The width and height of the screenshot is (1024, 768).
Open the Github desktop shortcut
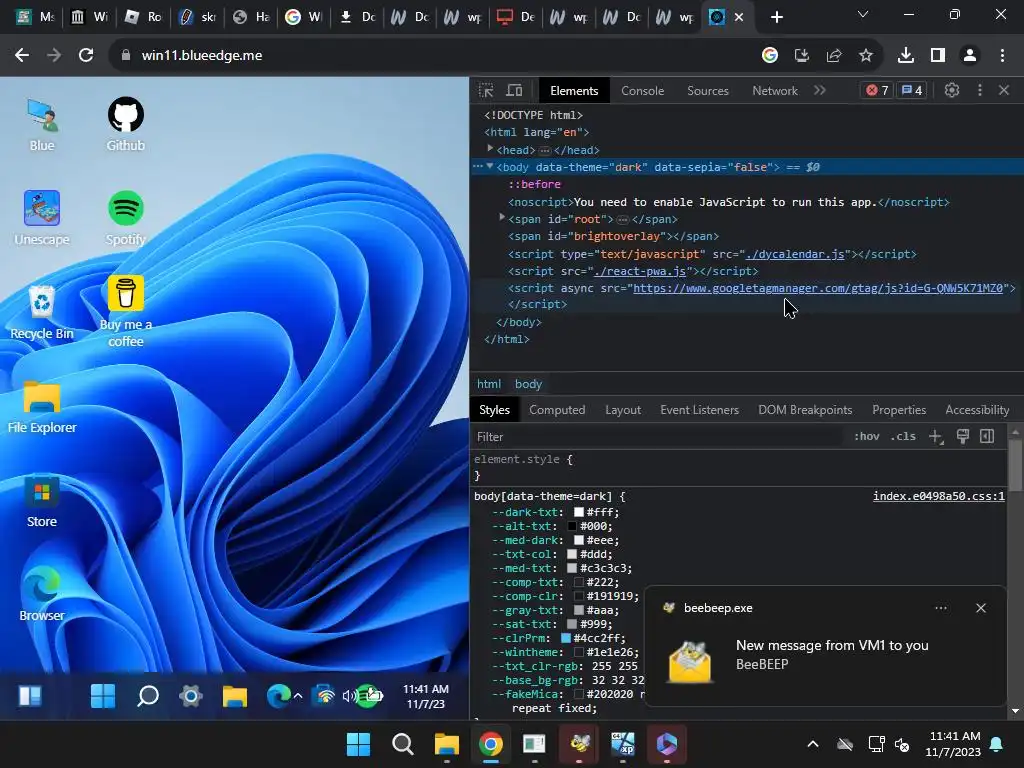click(125, 125)
